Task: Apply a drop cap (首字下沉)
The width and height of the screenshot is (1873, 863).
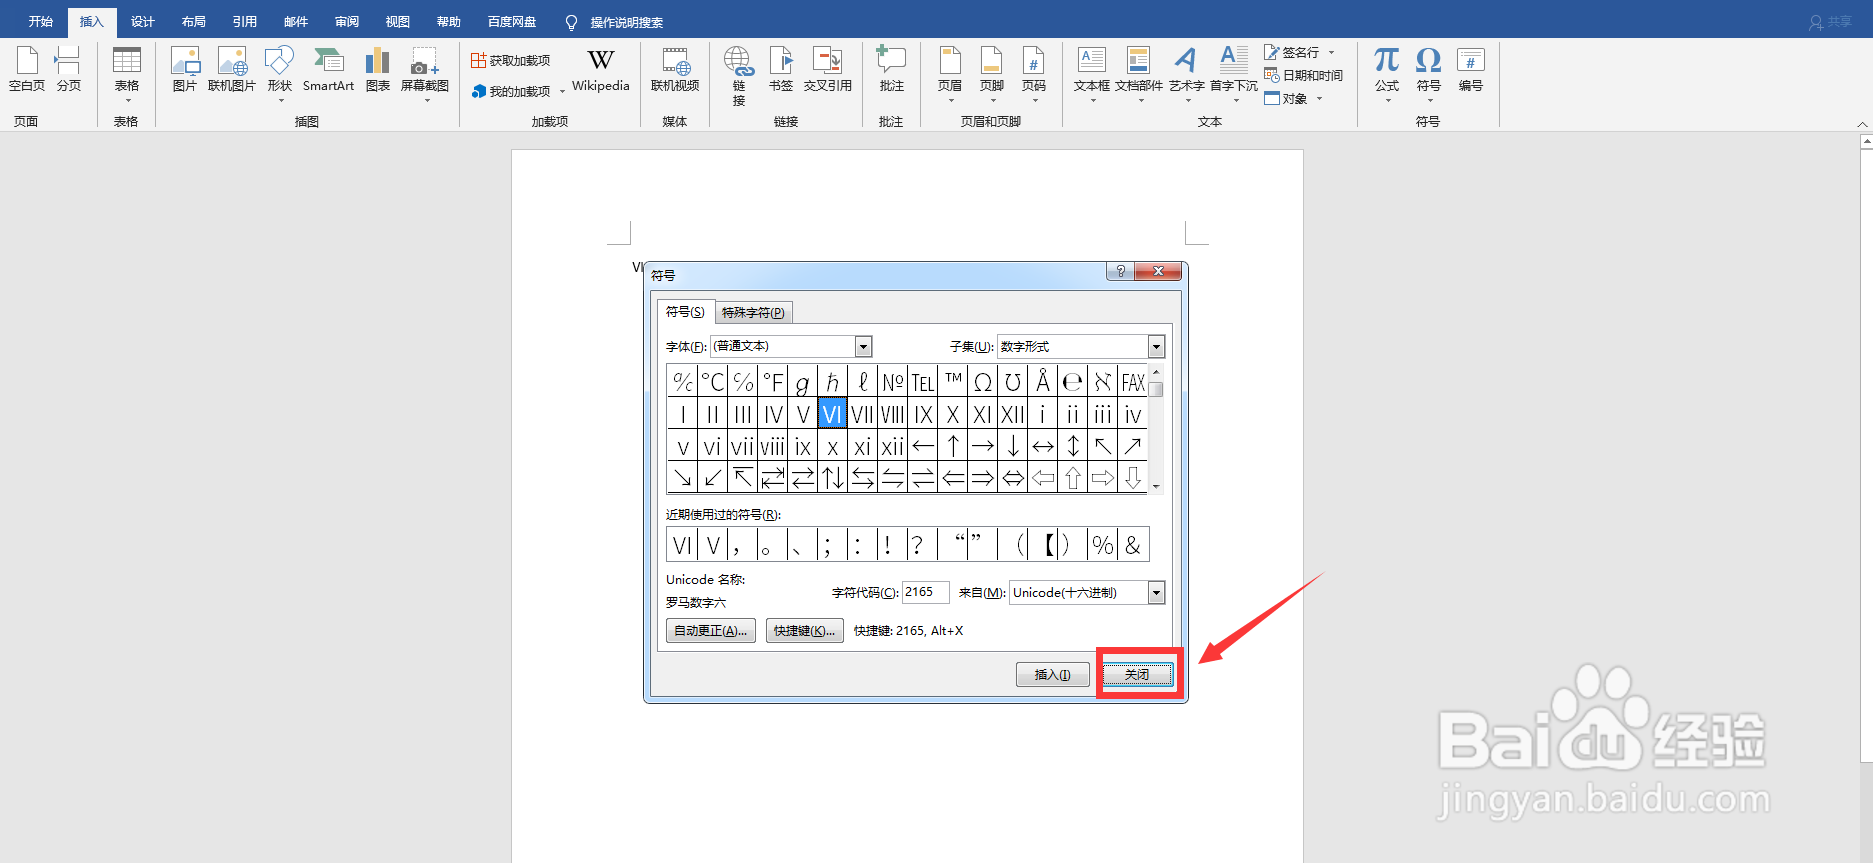Action: (1234, 74)
